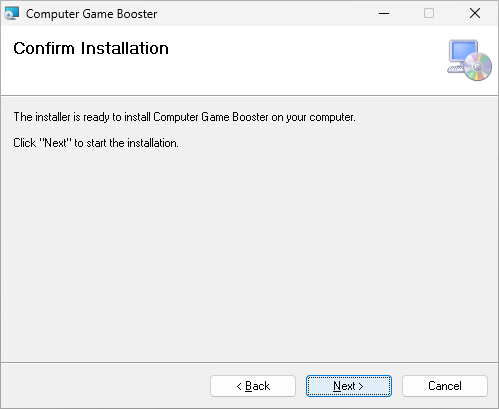The image size is (499, 409).
Task: Click the 'installer is ready to install' message
Action: pos(184,117)
